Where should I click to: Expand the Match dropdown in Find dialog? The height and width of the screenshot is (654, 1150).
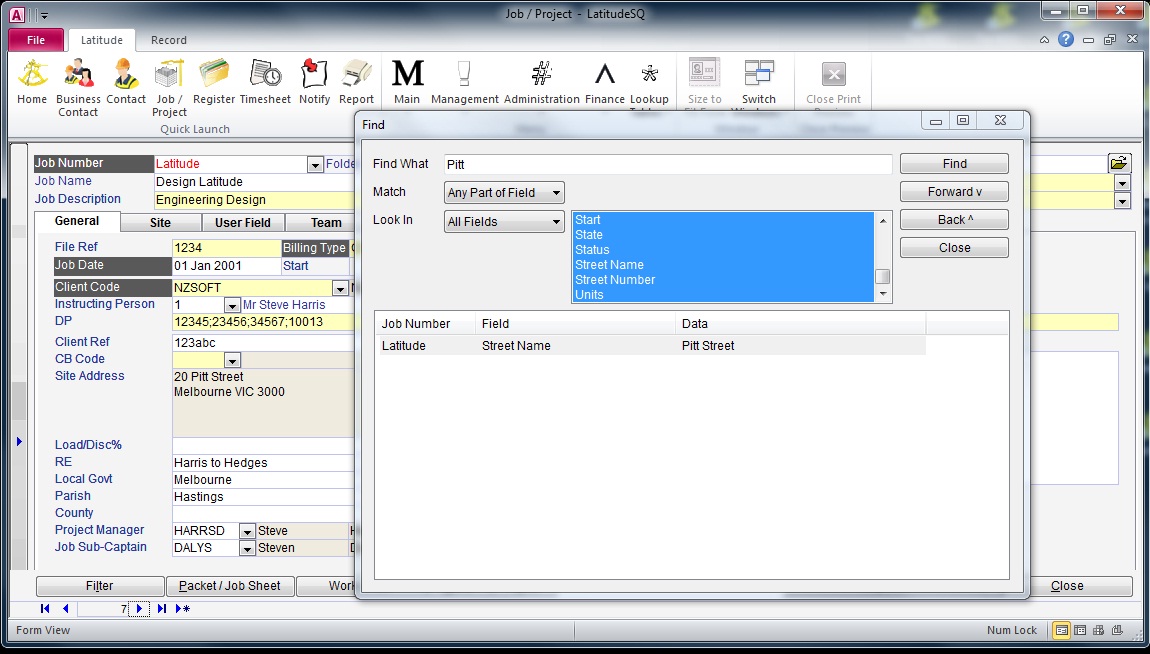(x=557, y=193)
